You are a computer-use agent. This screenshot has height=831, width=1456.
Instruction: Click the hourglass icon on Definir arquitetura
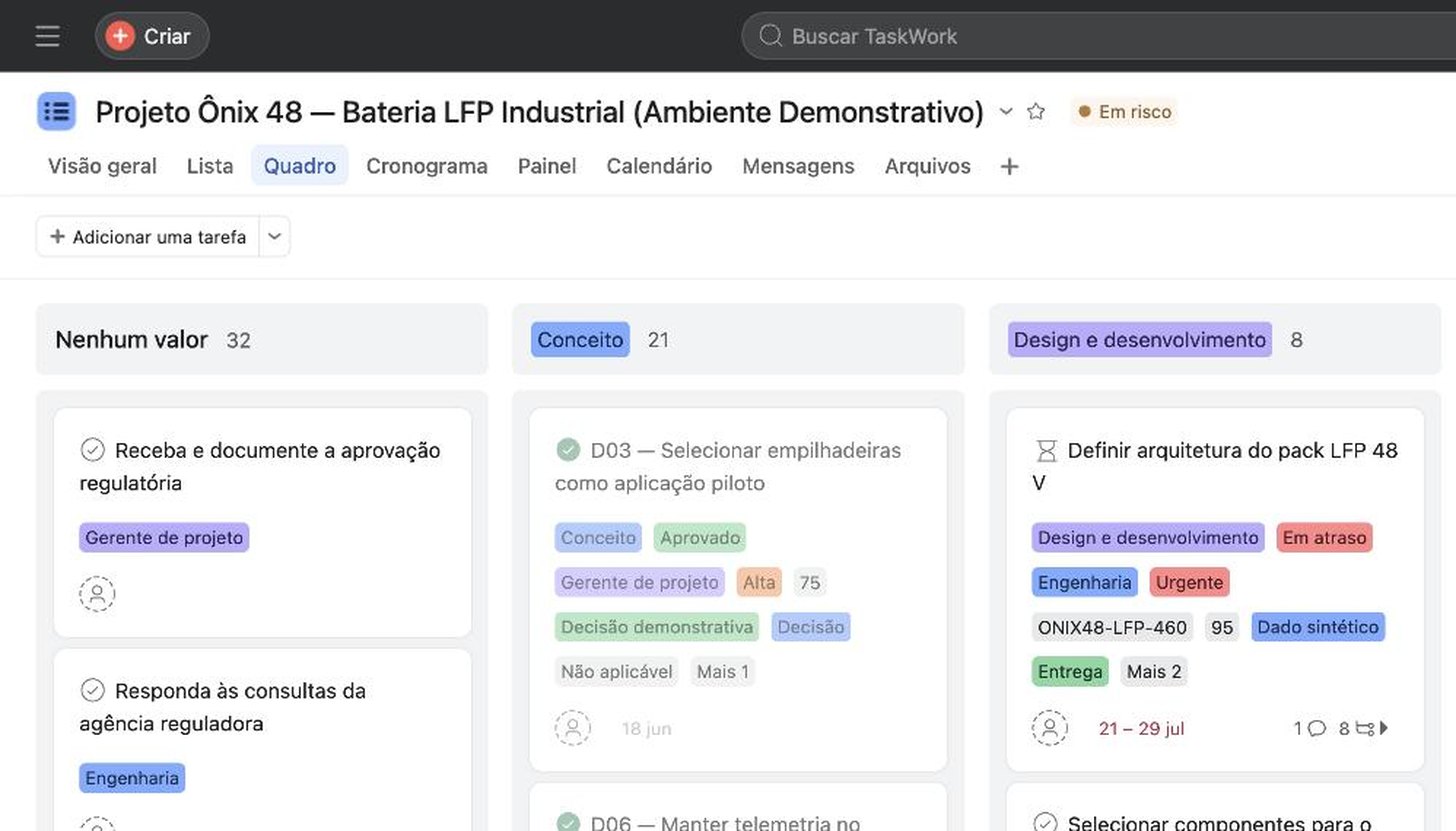click(1045, 450)
